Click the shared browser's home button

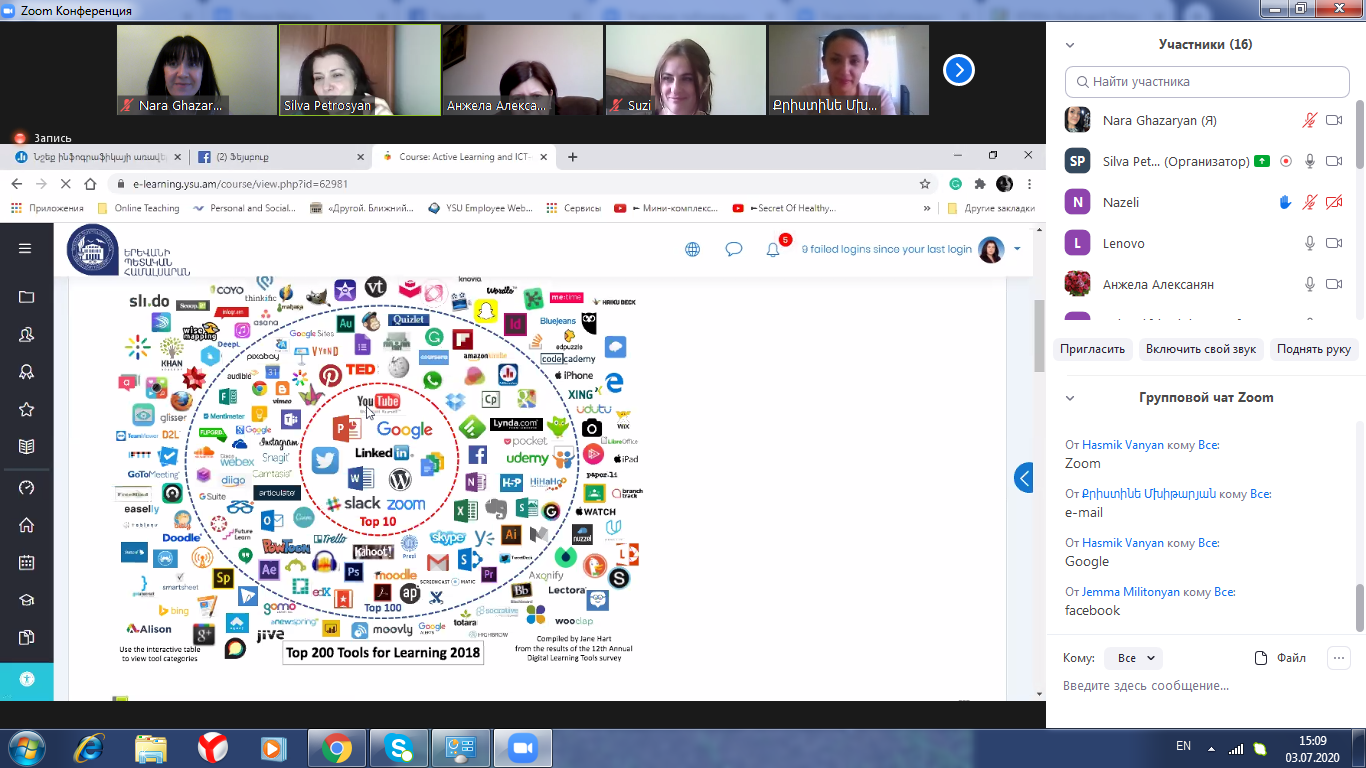[90, 184]
